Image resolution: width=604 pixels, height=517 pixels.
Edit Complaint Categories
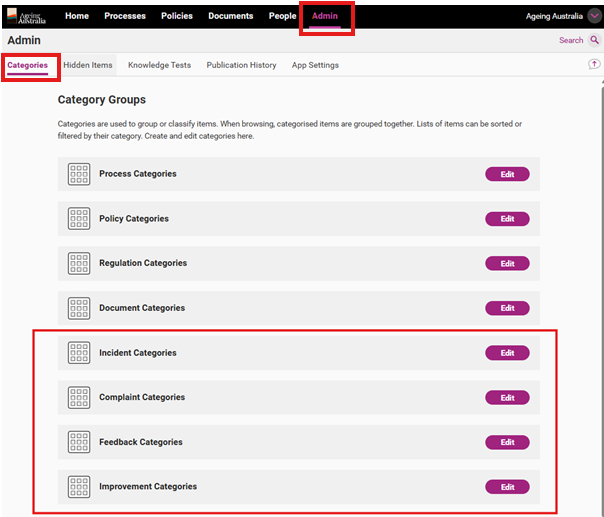[x=507, y=398]
